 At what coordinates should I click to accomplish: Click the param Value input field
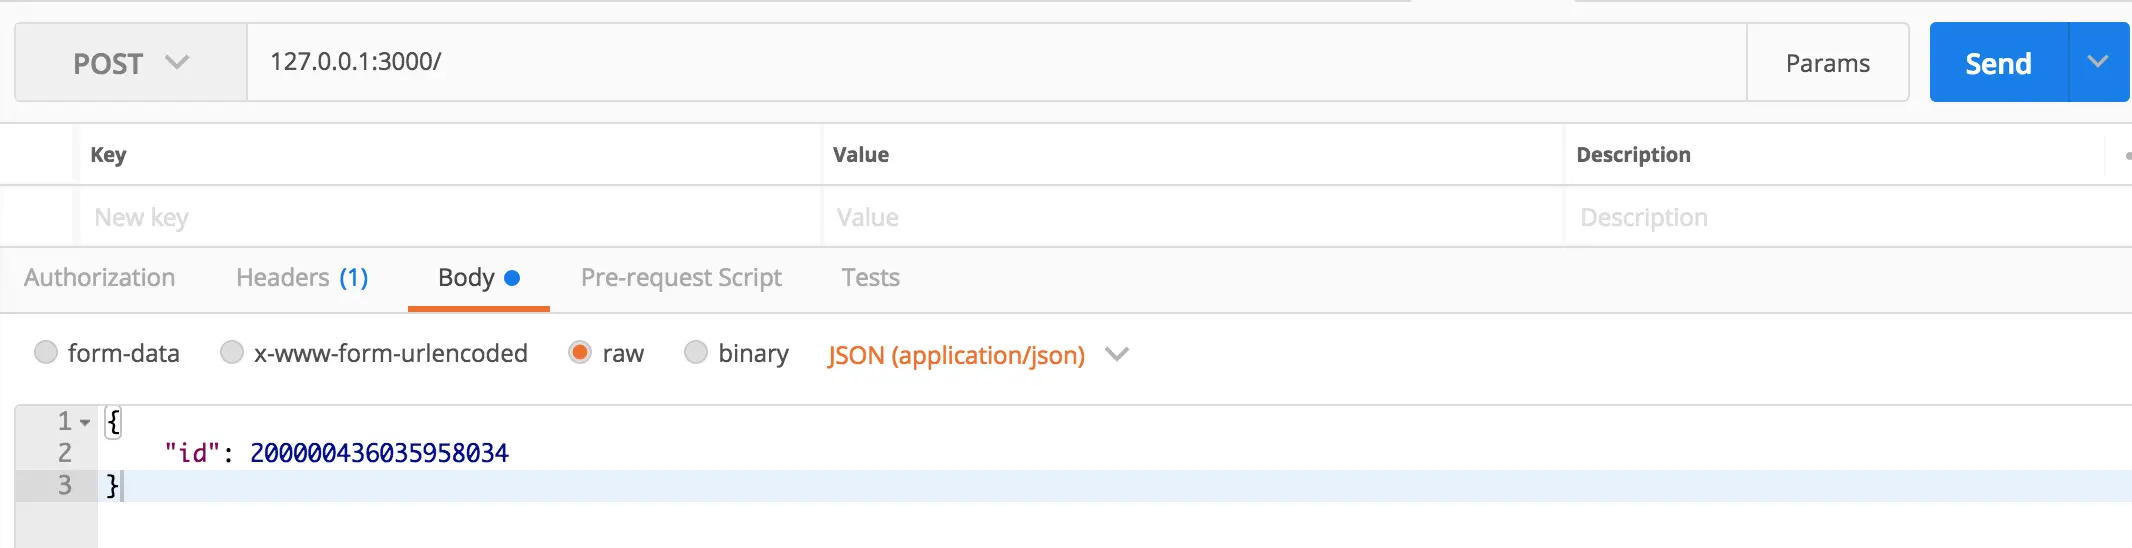1192,217
